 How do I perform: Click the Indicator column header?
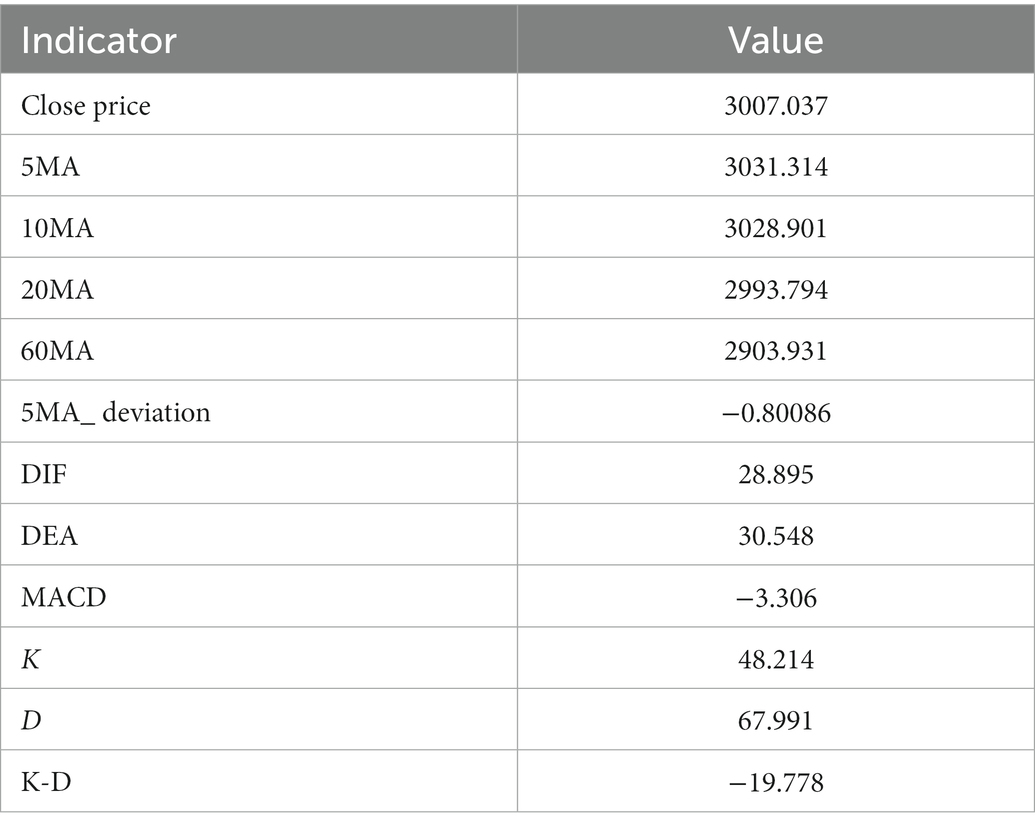tap(98, 40)
